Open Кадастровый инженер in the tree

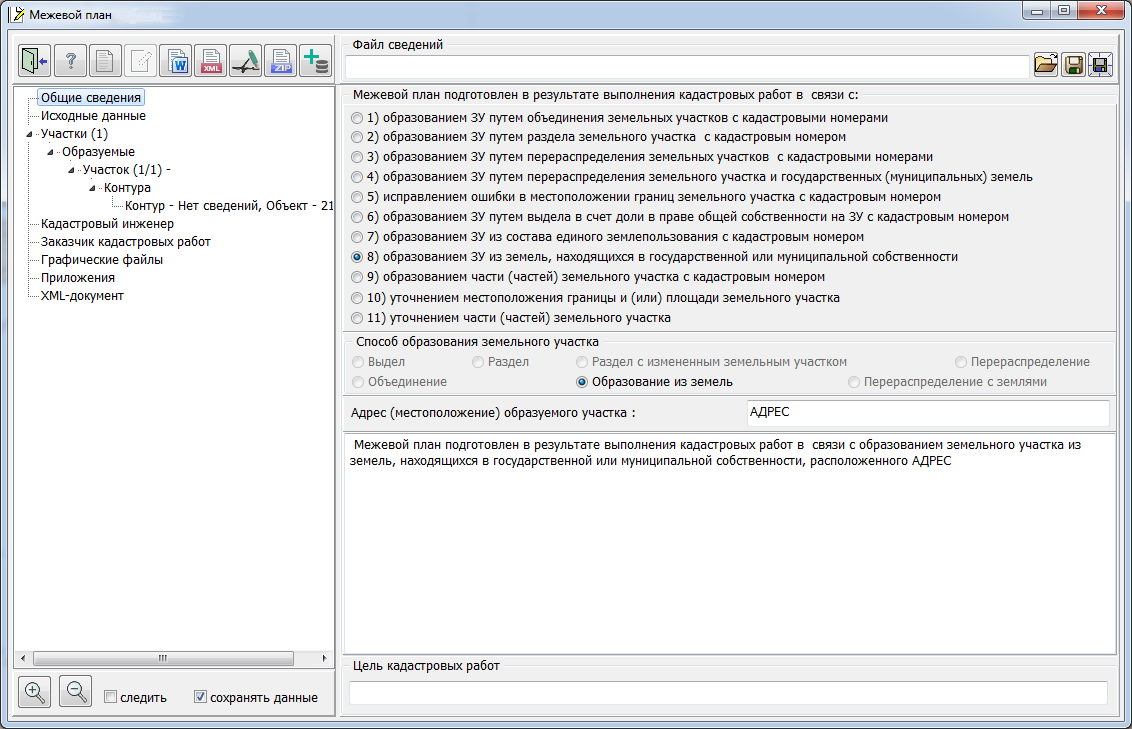[107, 224]
